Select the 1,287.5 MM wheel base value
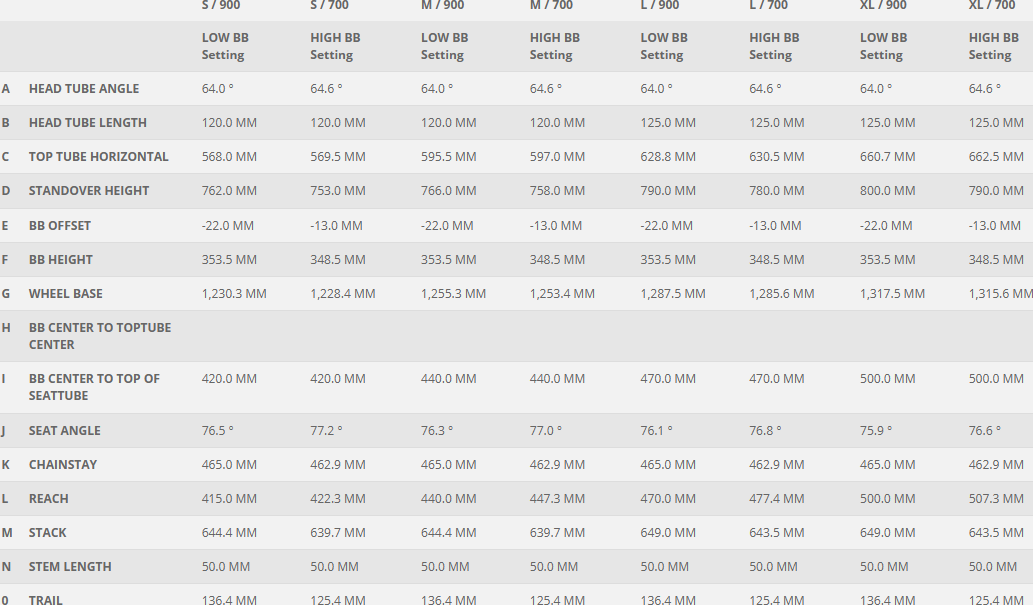The image size is (1033, 605). [x=673, y=294]
